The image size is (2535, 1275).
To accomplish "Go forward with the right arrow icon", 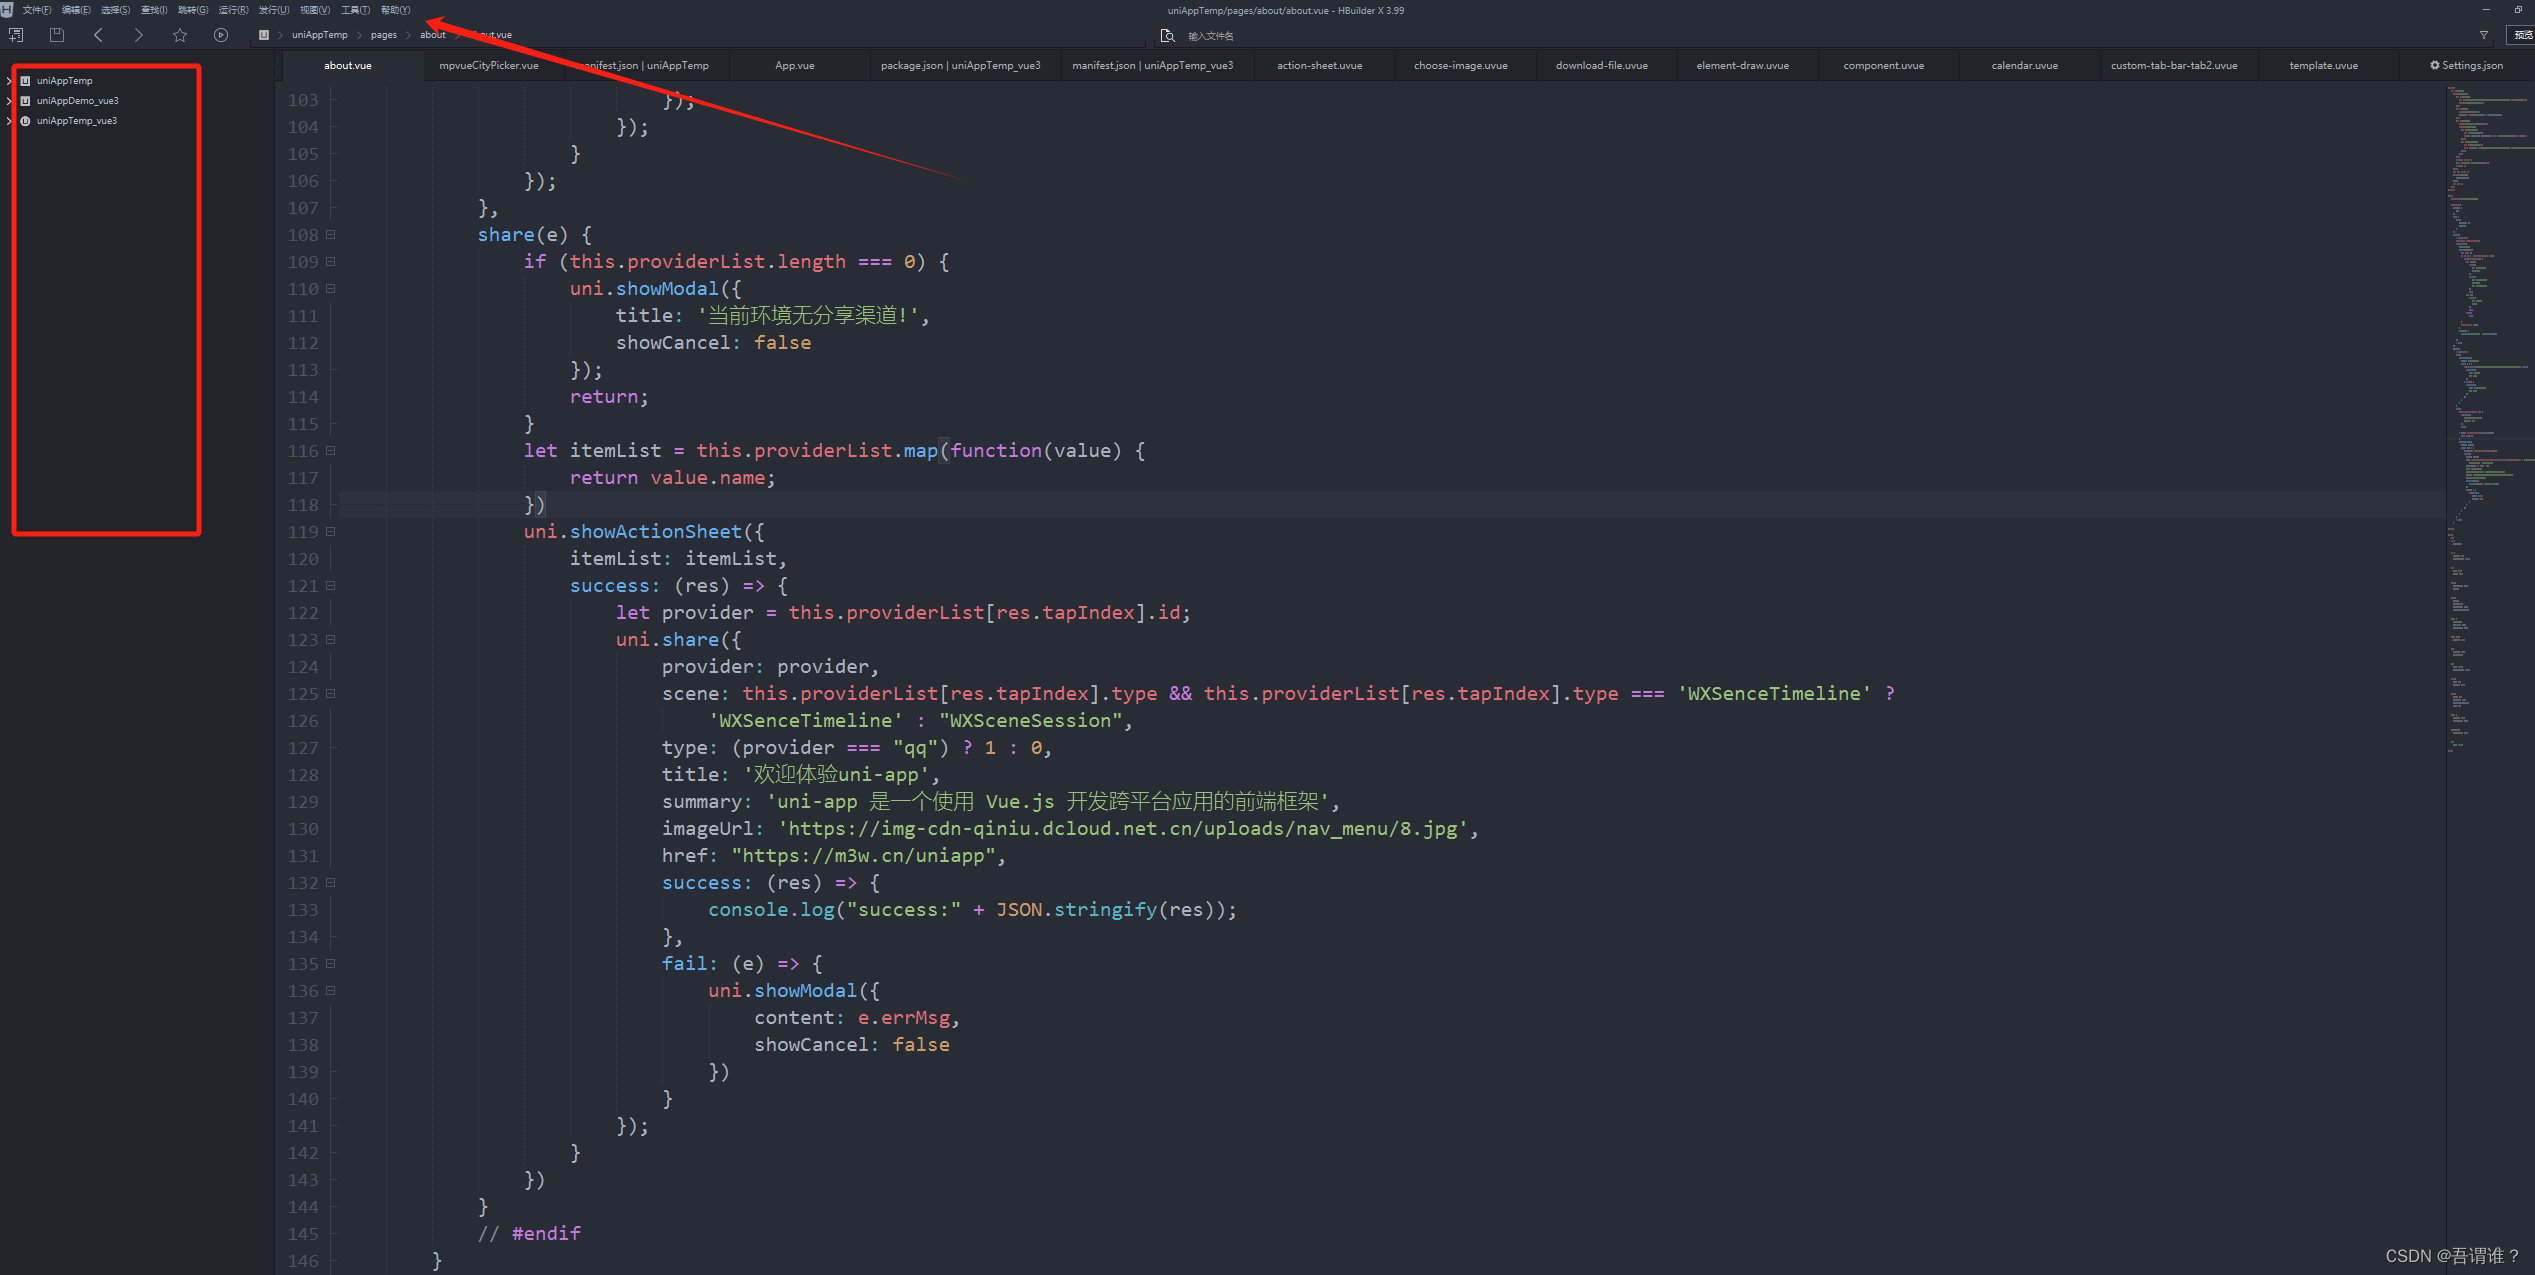I will tap(138, 35).
